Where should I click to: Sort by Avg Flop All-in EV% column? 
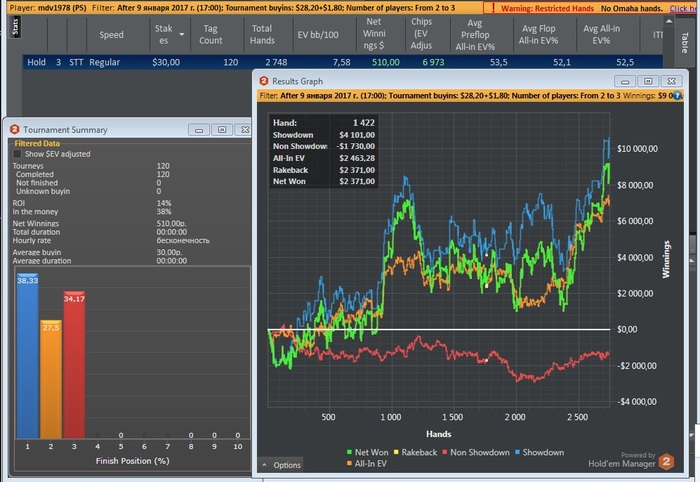pos(538,34)
